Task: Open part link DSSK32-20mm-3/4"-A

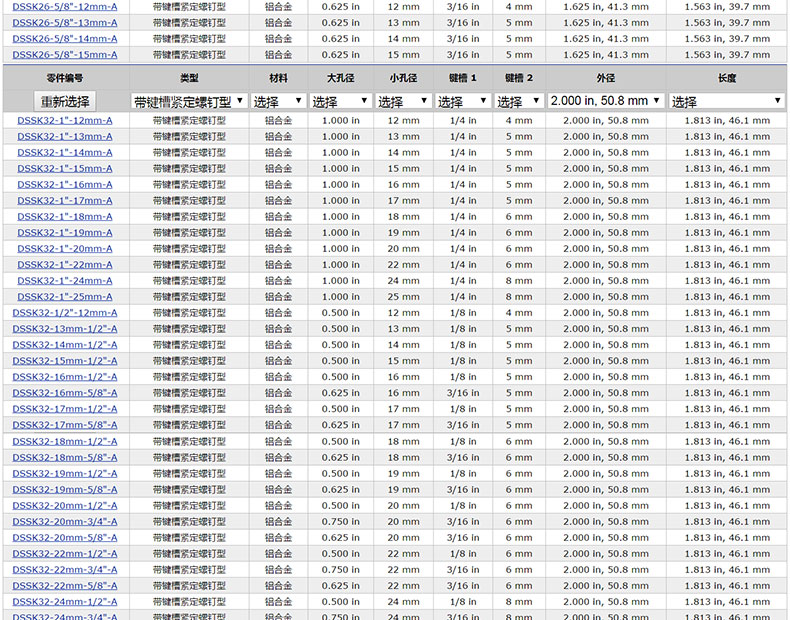Action: [x=65, y=521]
